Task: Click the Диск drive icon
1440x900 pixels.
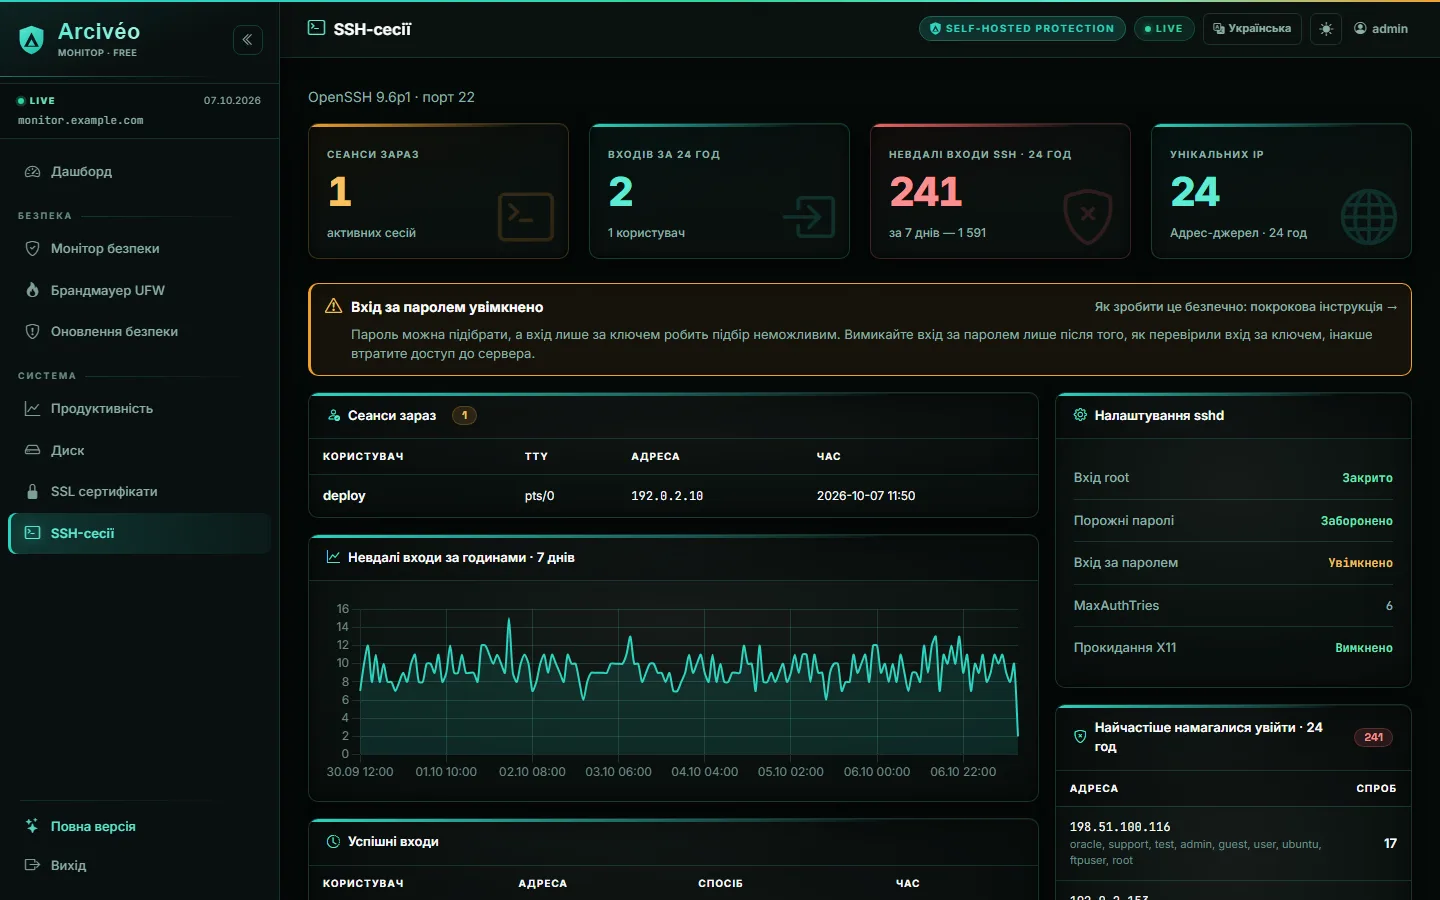Action: 32,450
